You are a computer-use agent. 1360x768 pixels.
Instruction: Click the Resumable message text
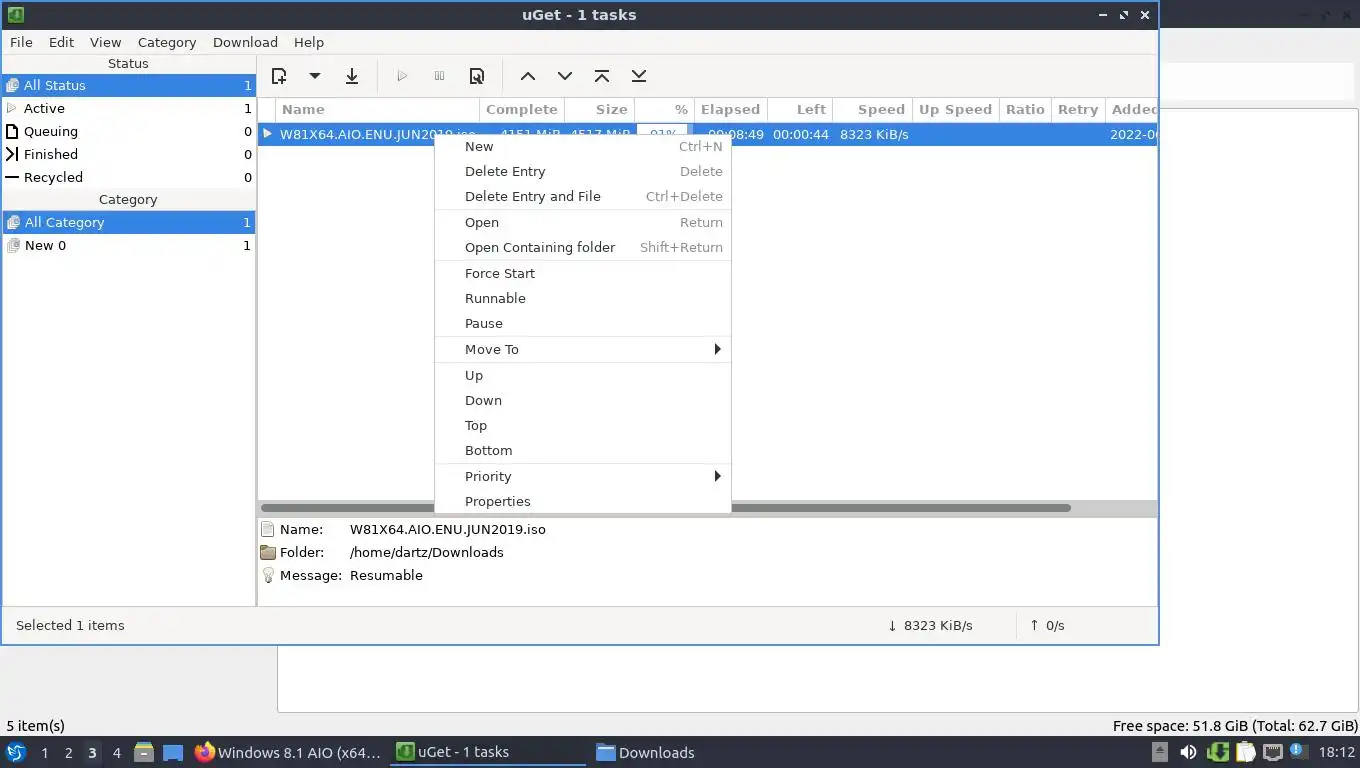click(386, 575)
